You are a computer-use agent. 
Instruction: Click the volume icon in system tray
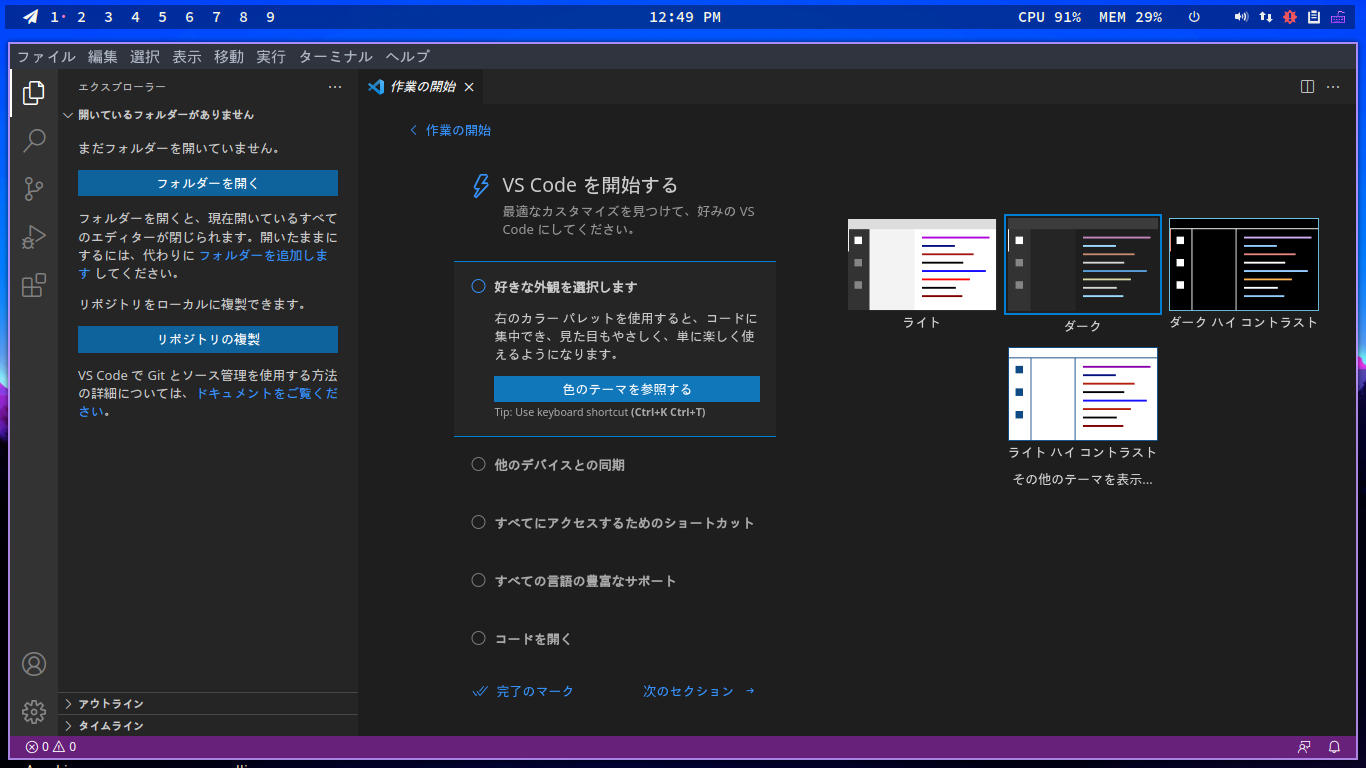1241,17
